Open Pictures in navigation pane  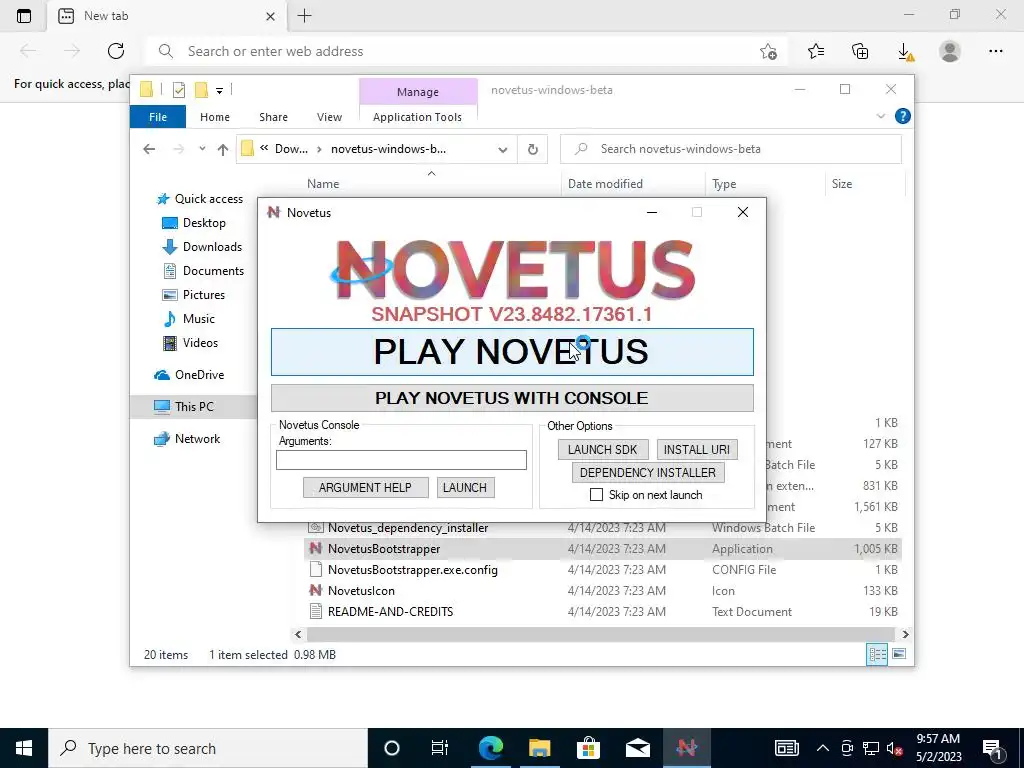point(194,295)
